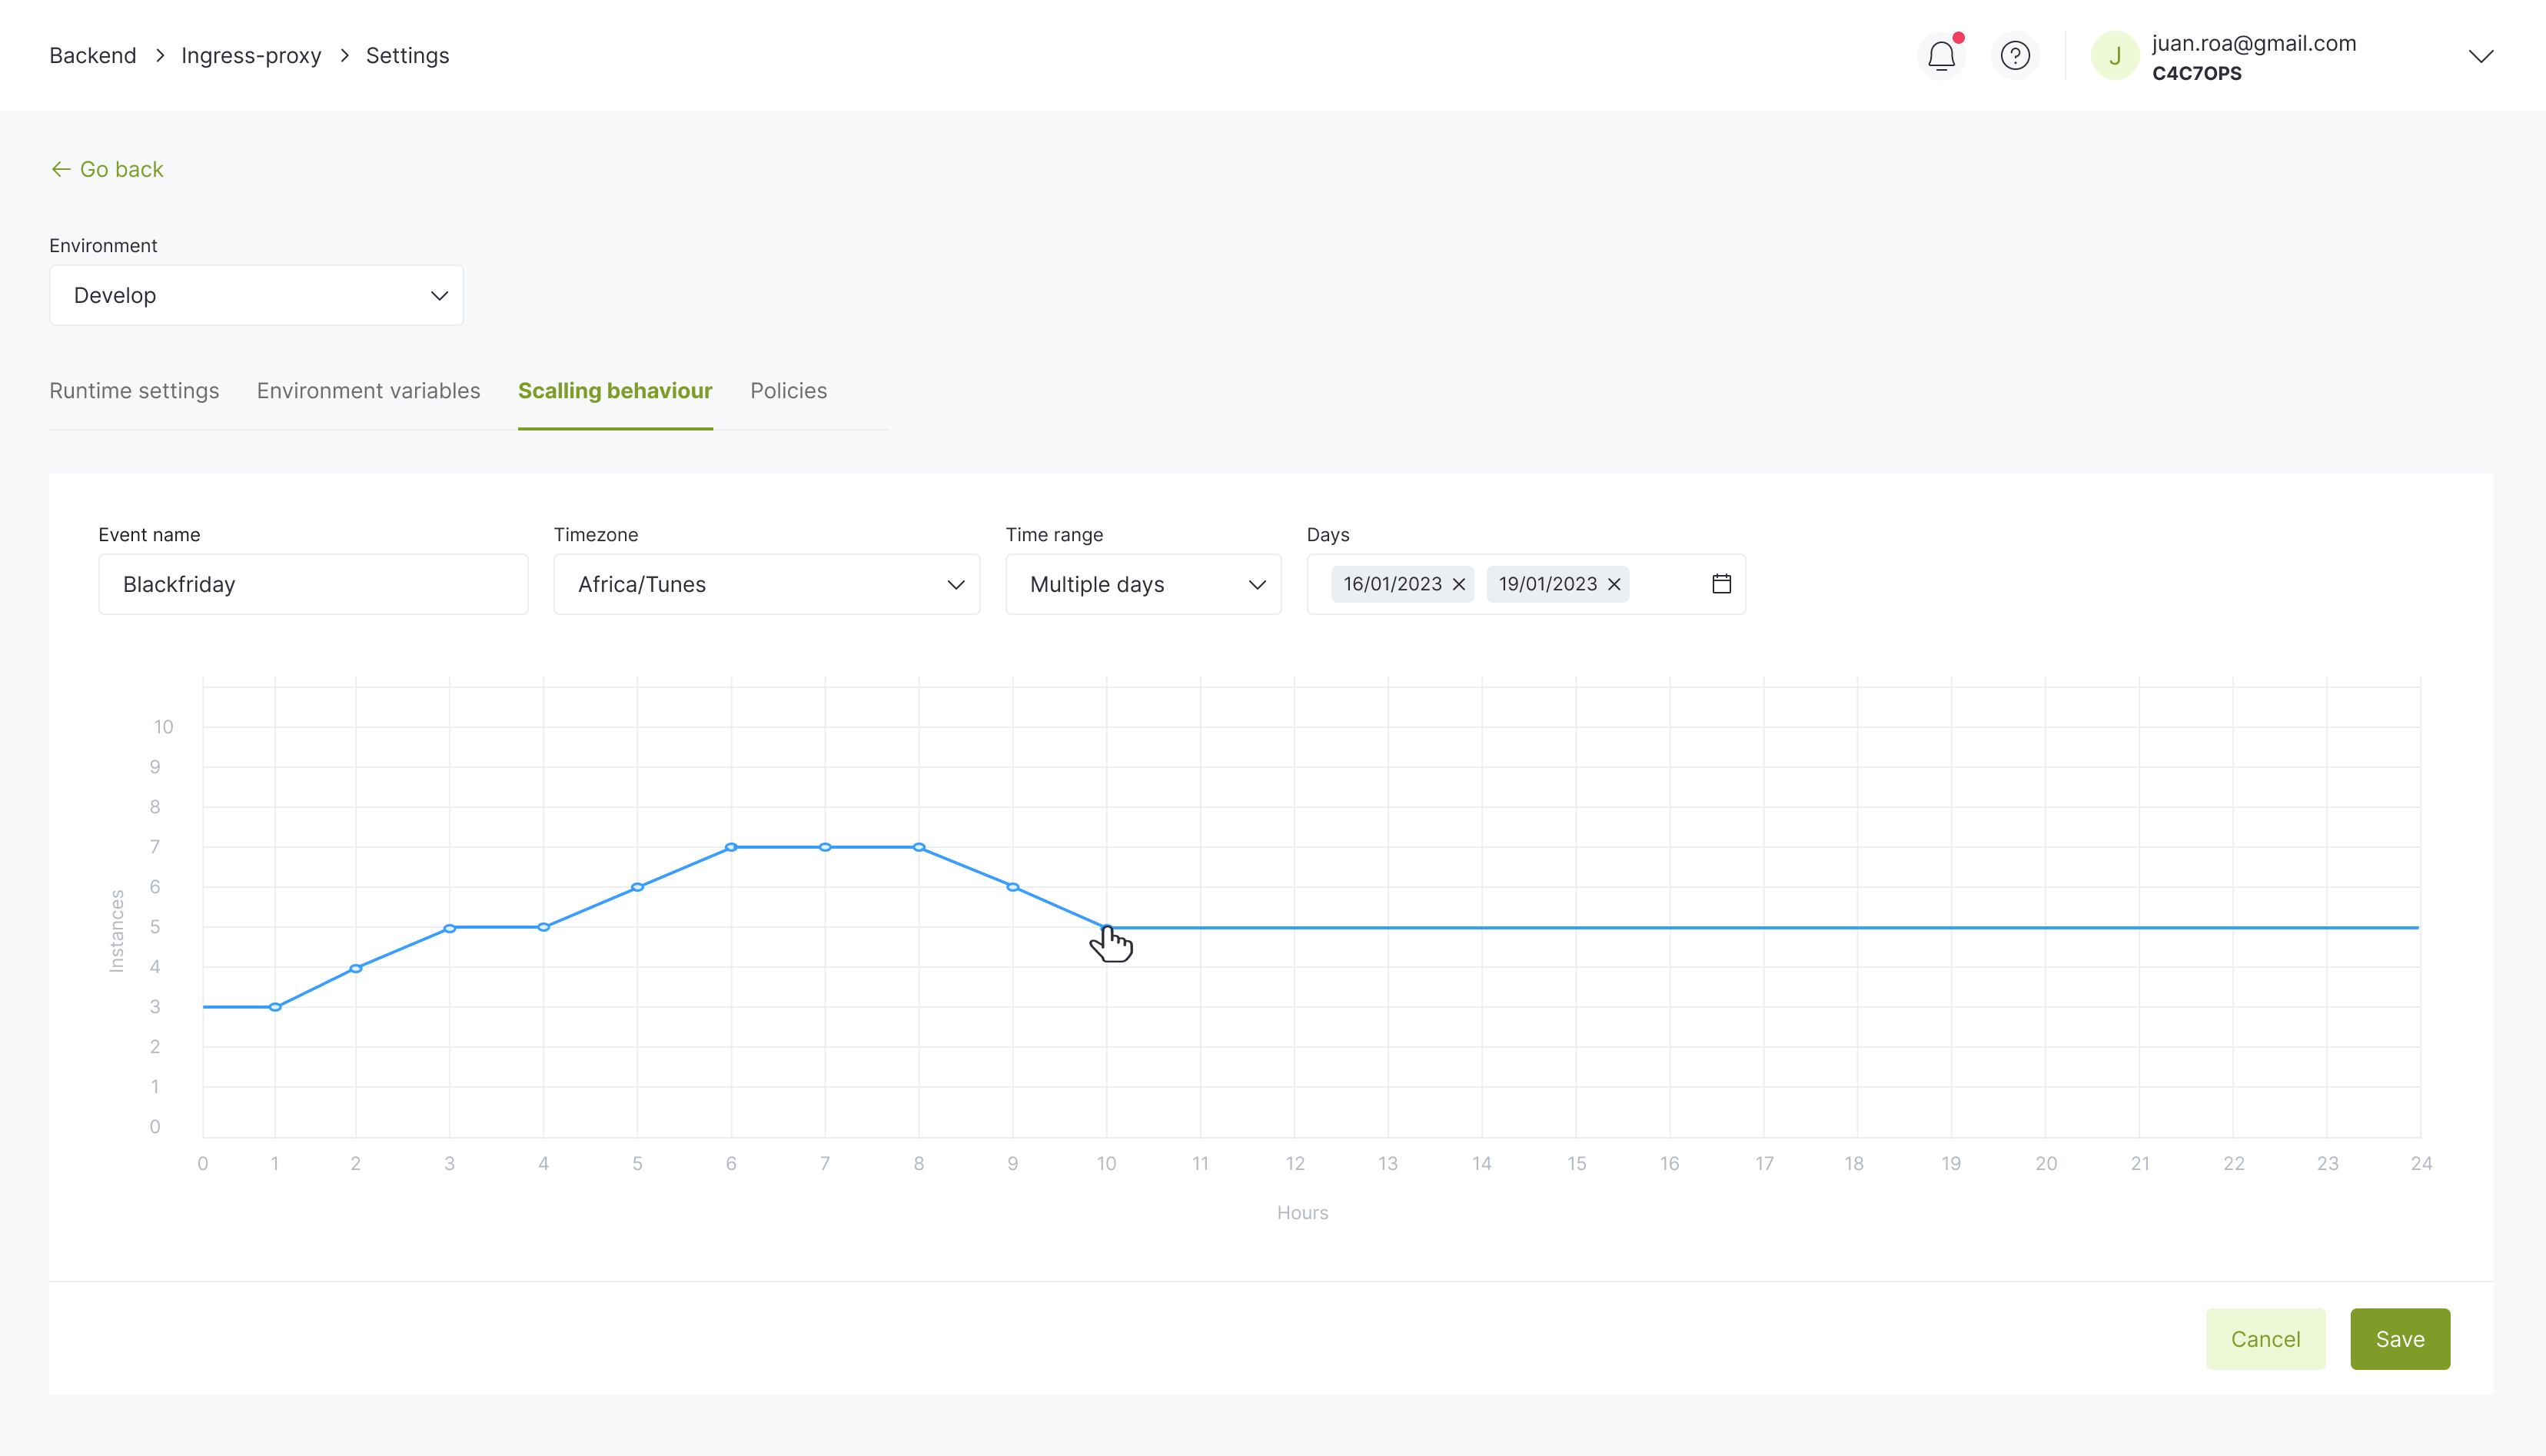Viewport: 2546px width, 1456px height.
Task: Go to Ingress-proxy in the breadcrumb
Action: pos(251,56)
